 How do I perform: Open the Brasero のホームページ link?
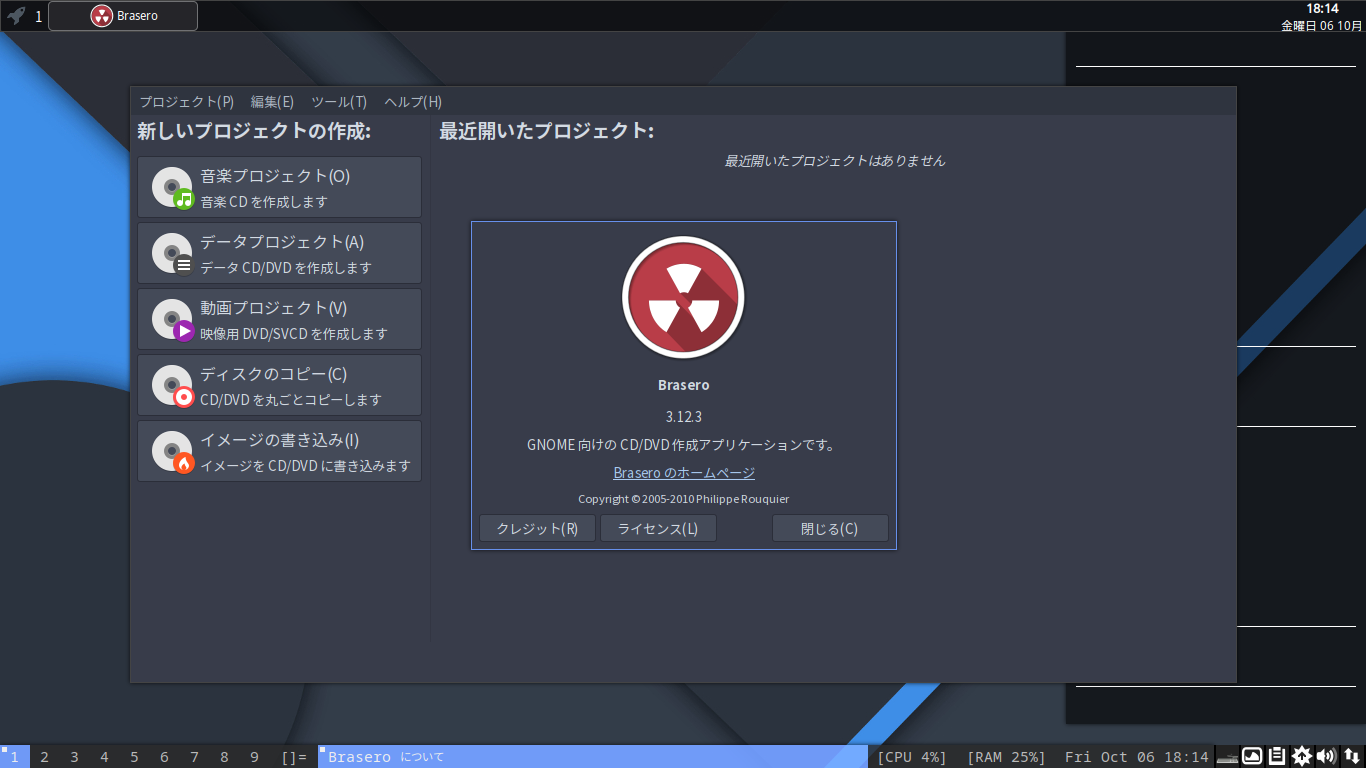click(684, 473)
